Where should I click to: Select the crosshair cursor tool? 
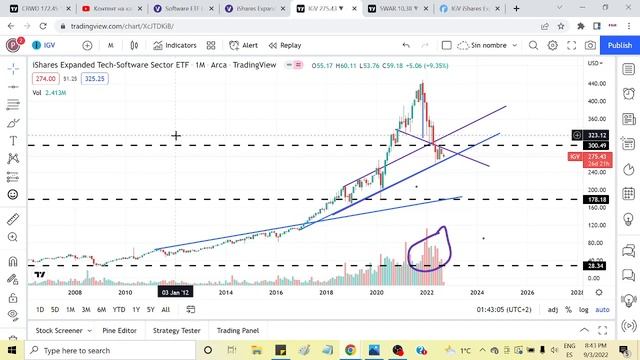13,69
